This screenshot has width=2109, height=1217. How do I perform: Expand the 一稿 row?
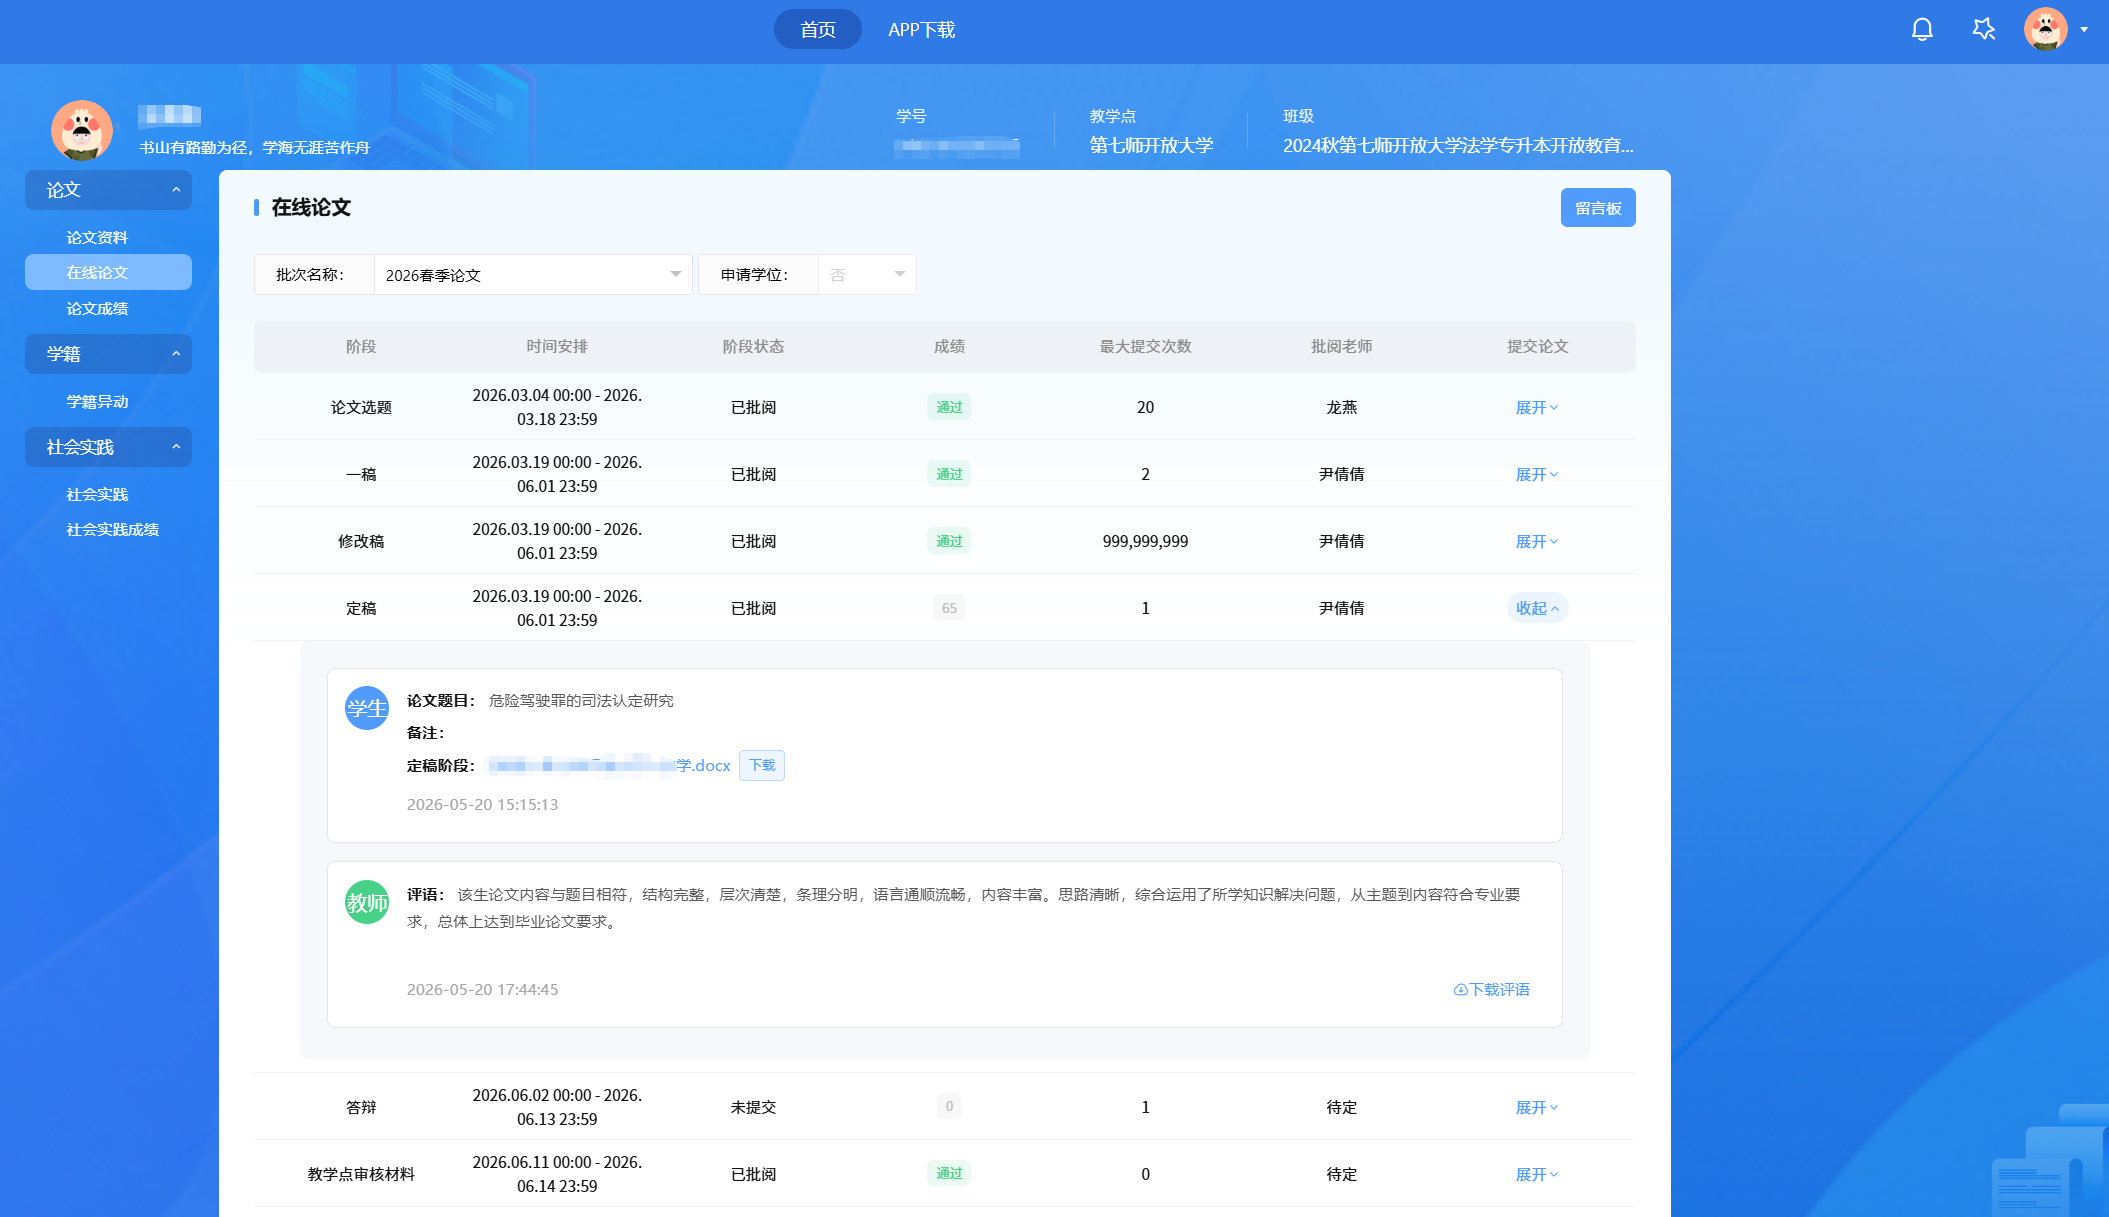(x=1537, y=474)
